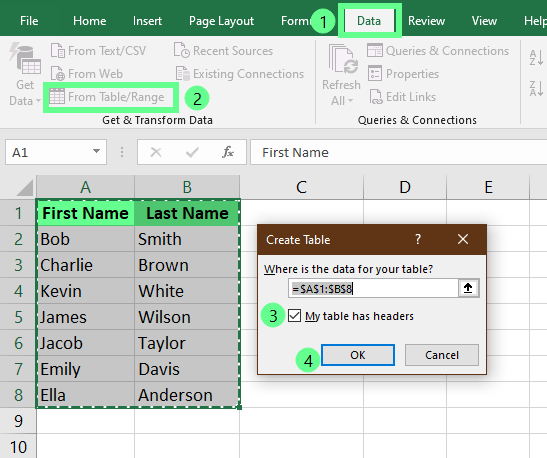
Task: Open data range Properties
Action: click(403, 74)
